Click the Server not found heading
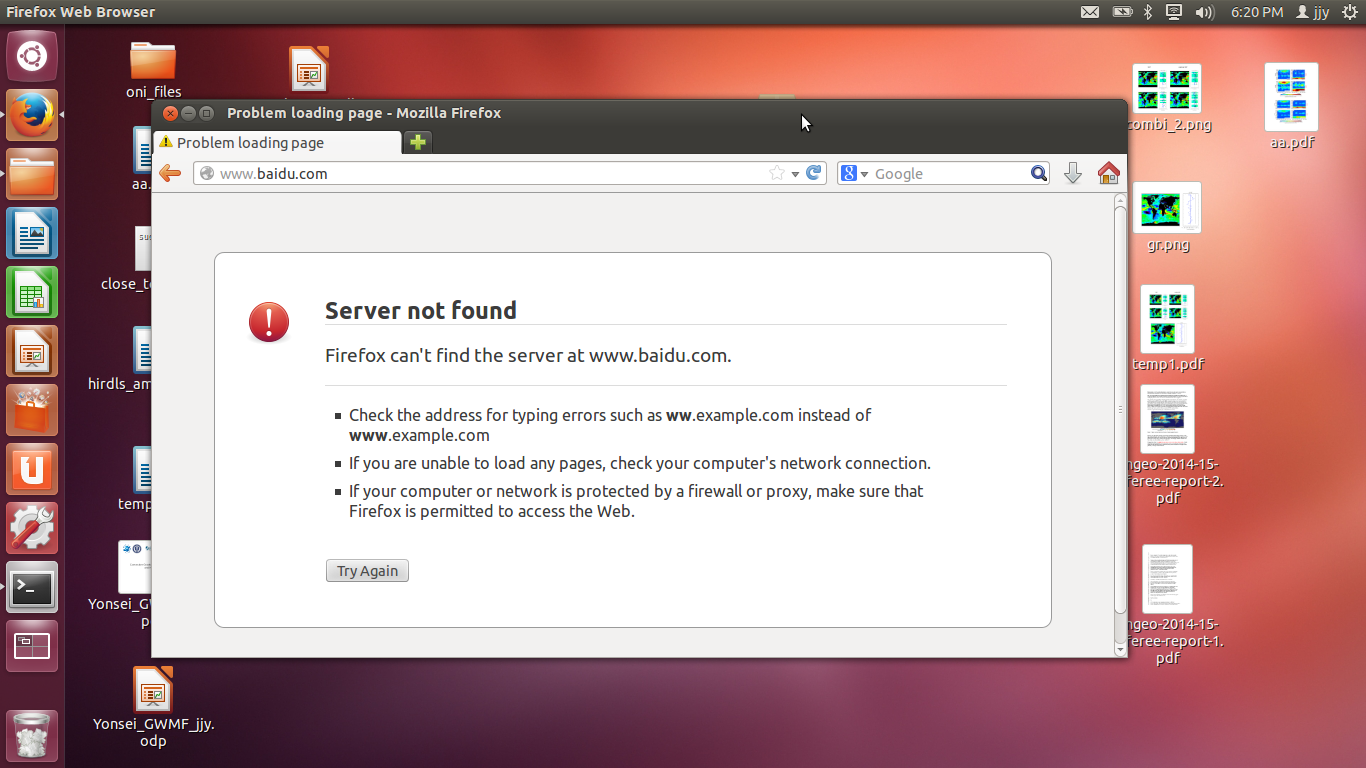This screenshot has width=1366, height=768. (x=421, y=310)
